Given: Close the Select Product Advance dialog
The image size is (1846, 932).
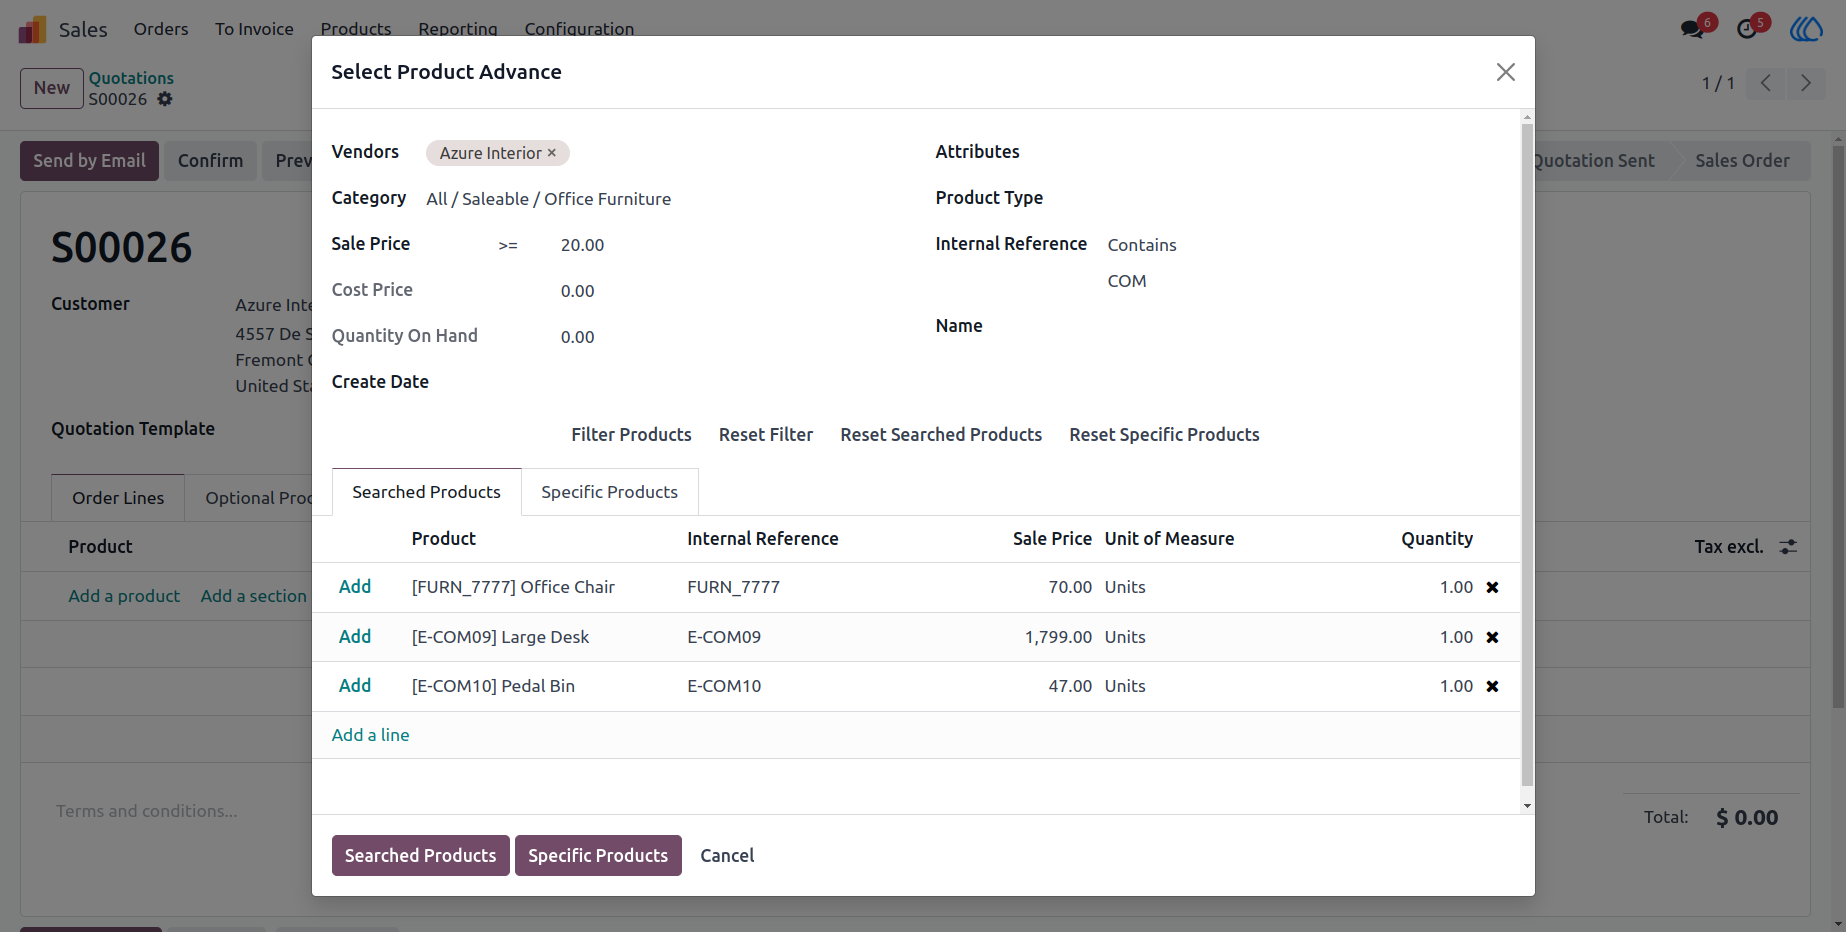Looking at the screenshot, I should 1505,72.
